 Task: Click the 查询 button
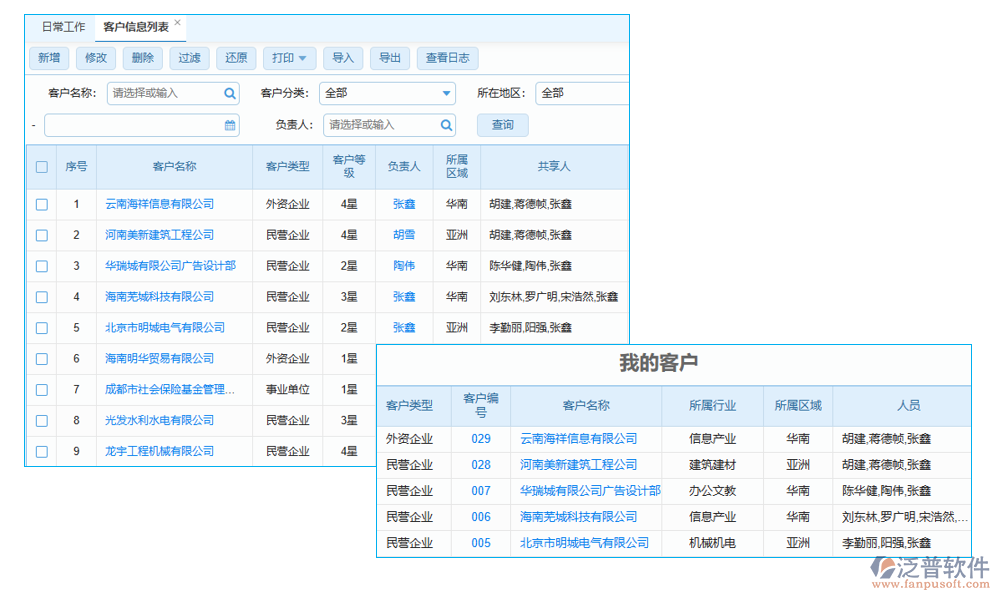pyautogui.click(x=503, y=125)
